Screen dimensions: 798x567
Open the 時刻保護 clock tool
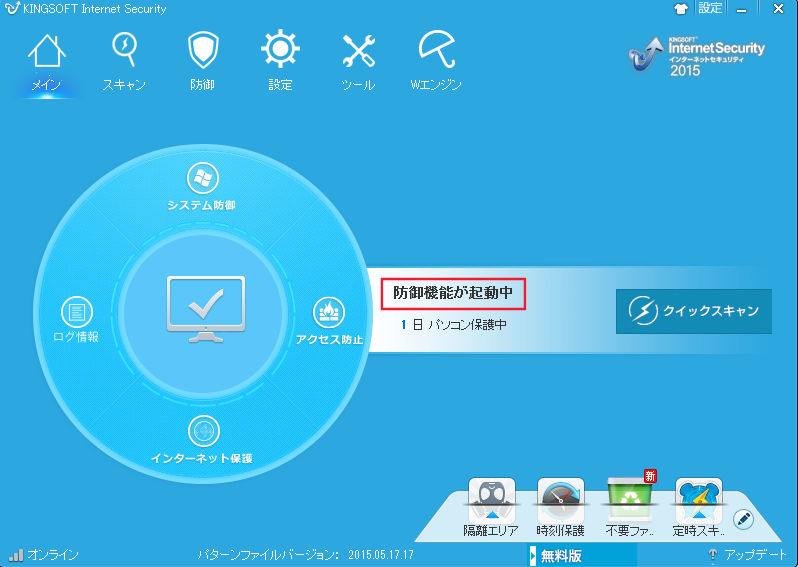pos(560,507)
